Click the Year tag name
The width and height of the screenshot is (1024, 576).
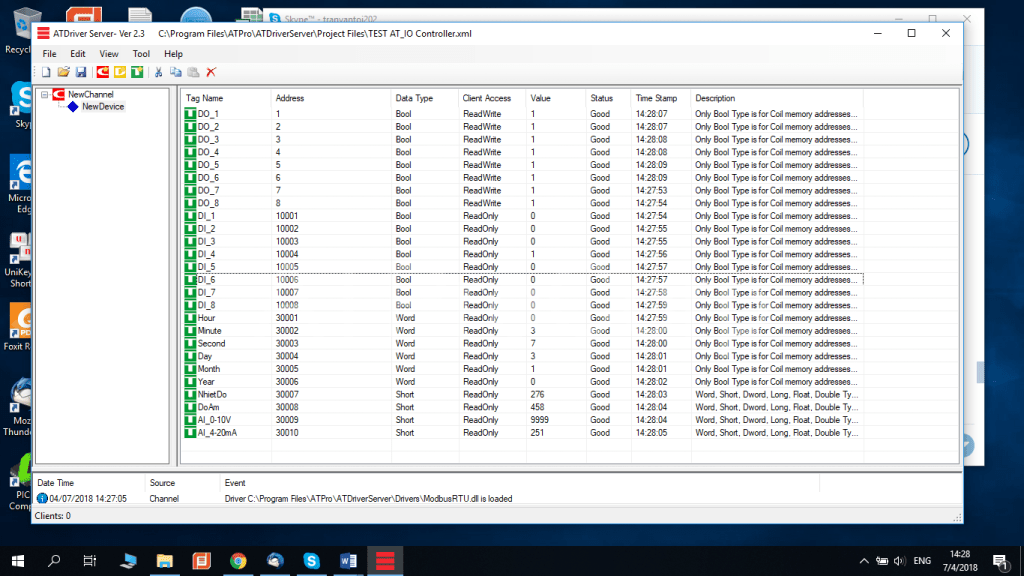click(x=206, y=382)
